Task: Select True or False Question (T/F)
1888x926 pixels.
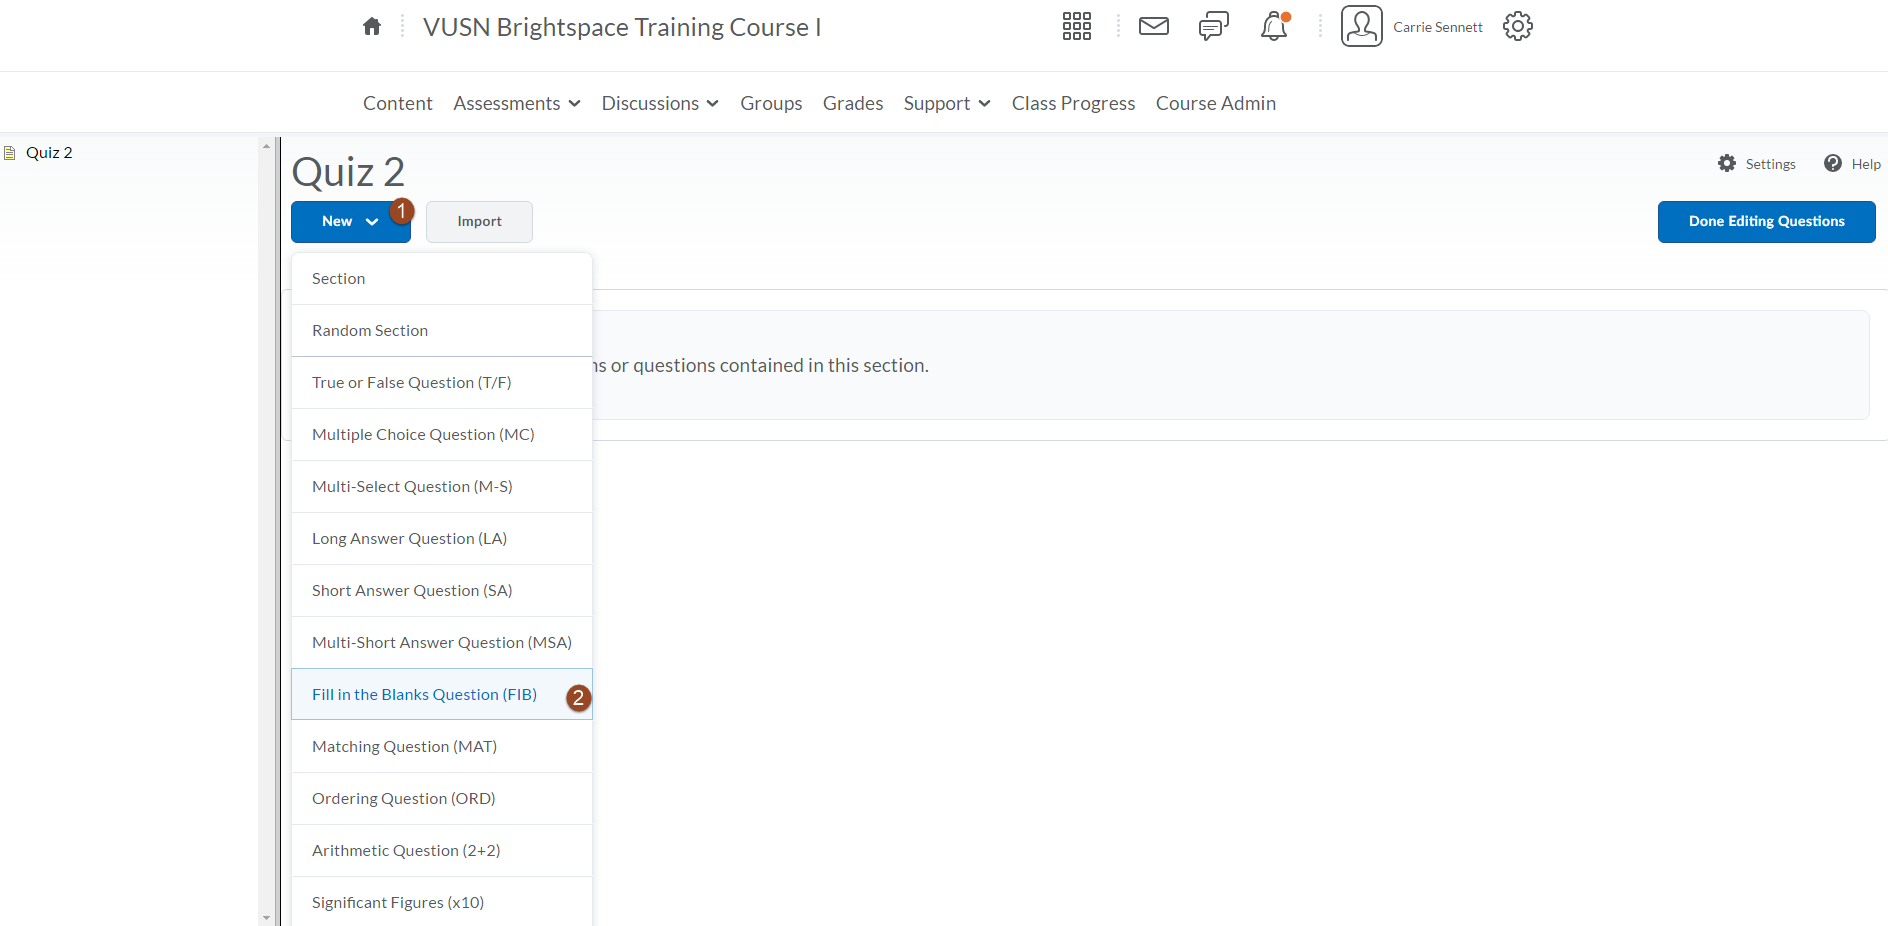Action: pyautogui.click(x=442, y=383)
